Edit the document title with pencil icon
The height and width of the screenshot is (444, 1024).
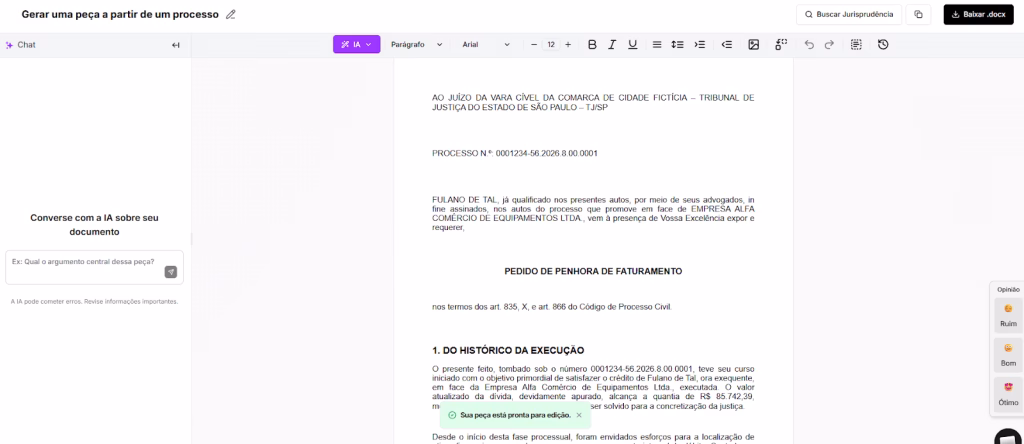(231, 14)
